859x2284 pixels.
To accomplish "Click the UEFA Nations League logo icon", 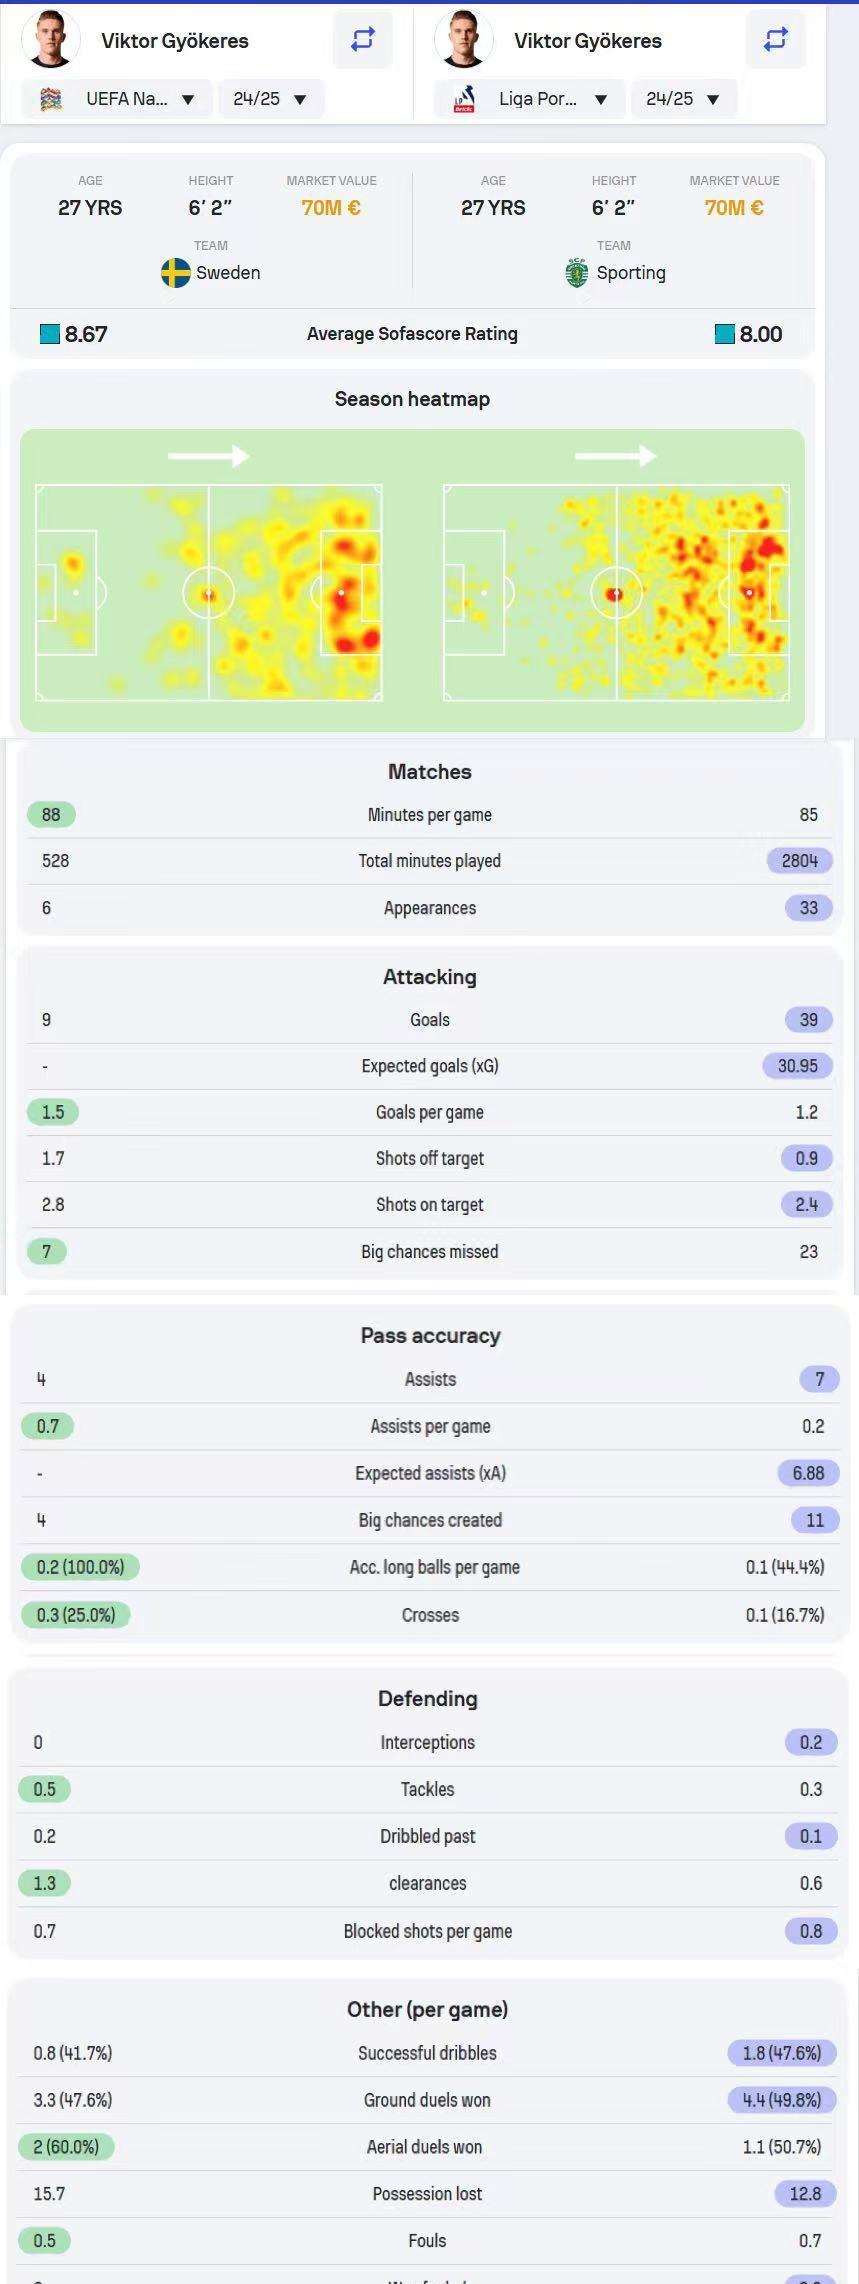I will point(51,99).
